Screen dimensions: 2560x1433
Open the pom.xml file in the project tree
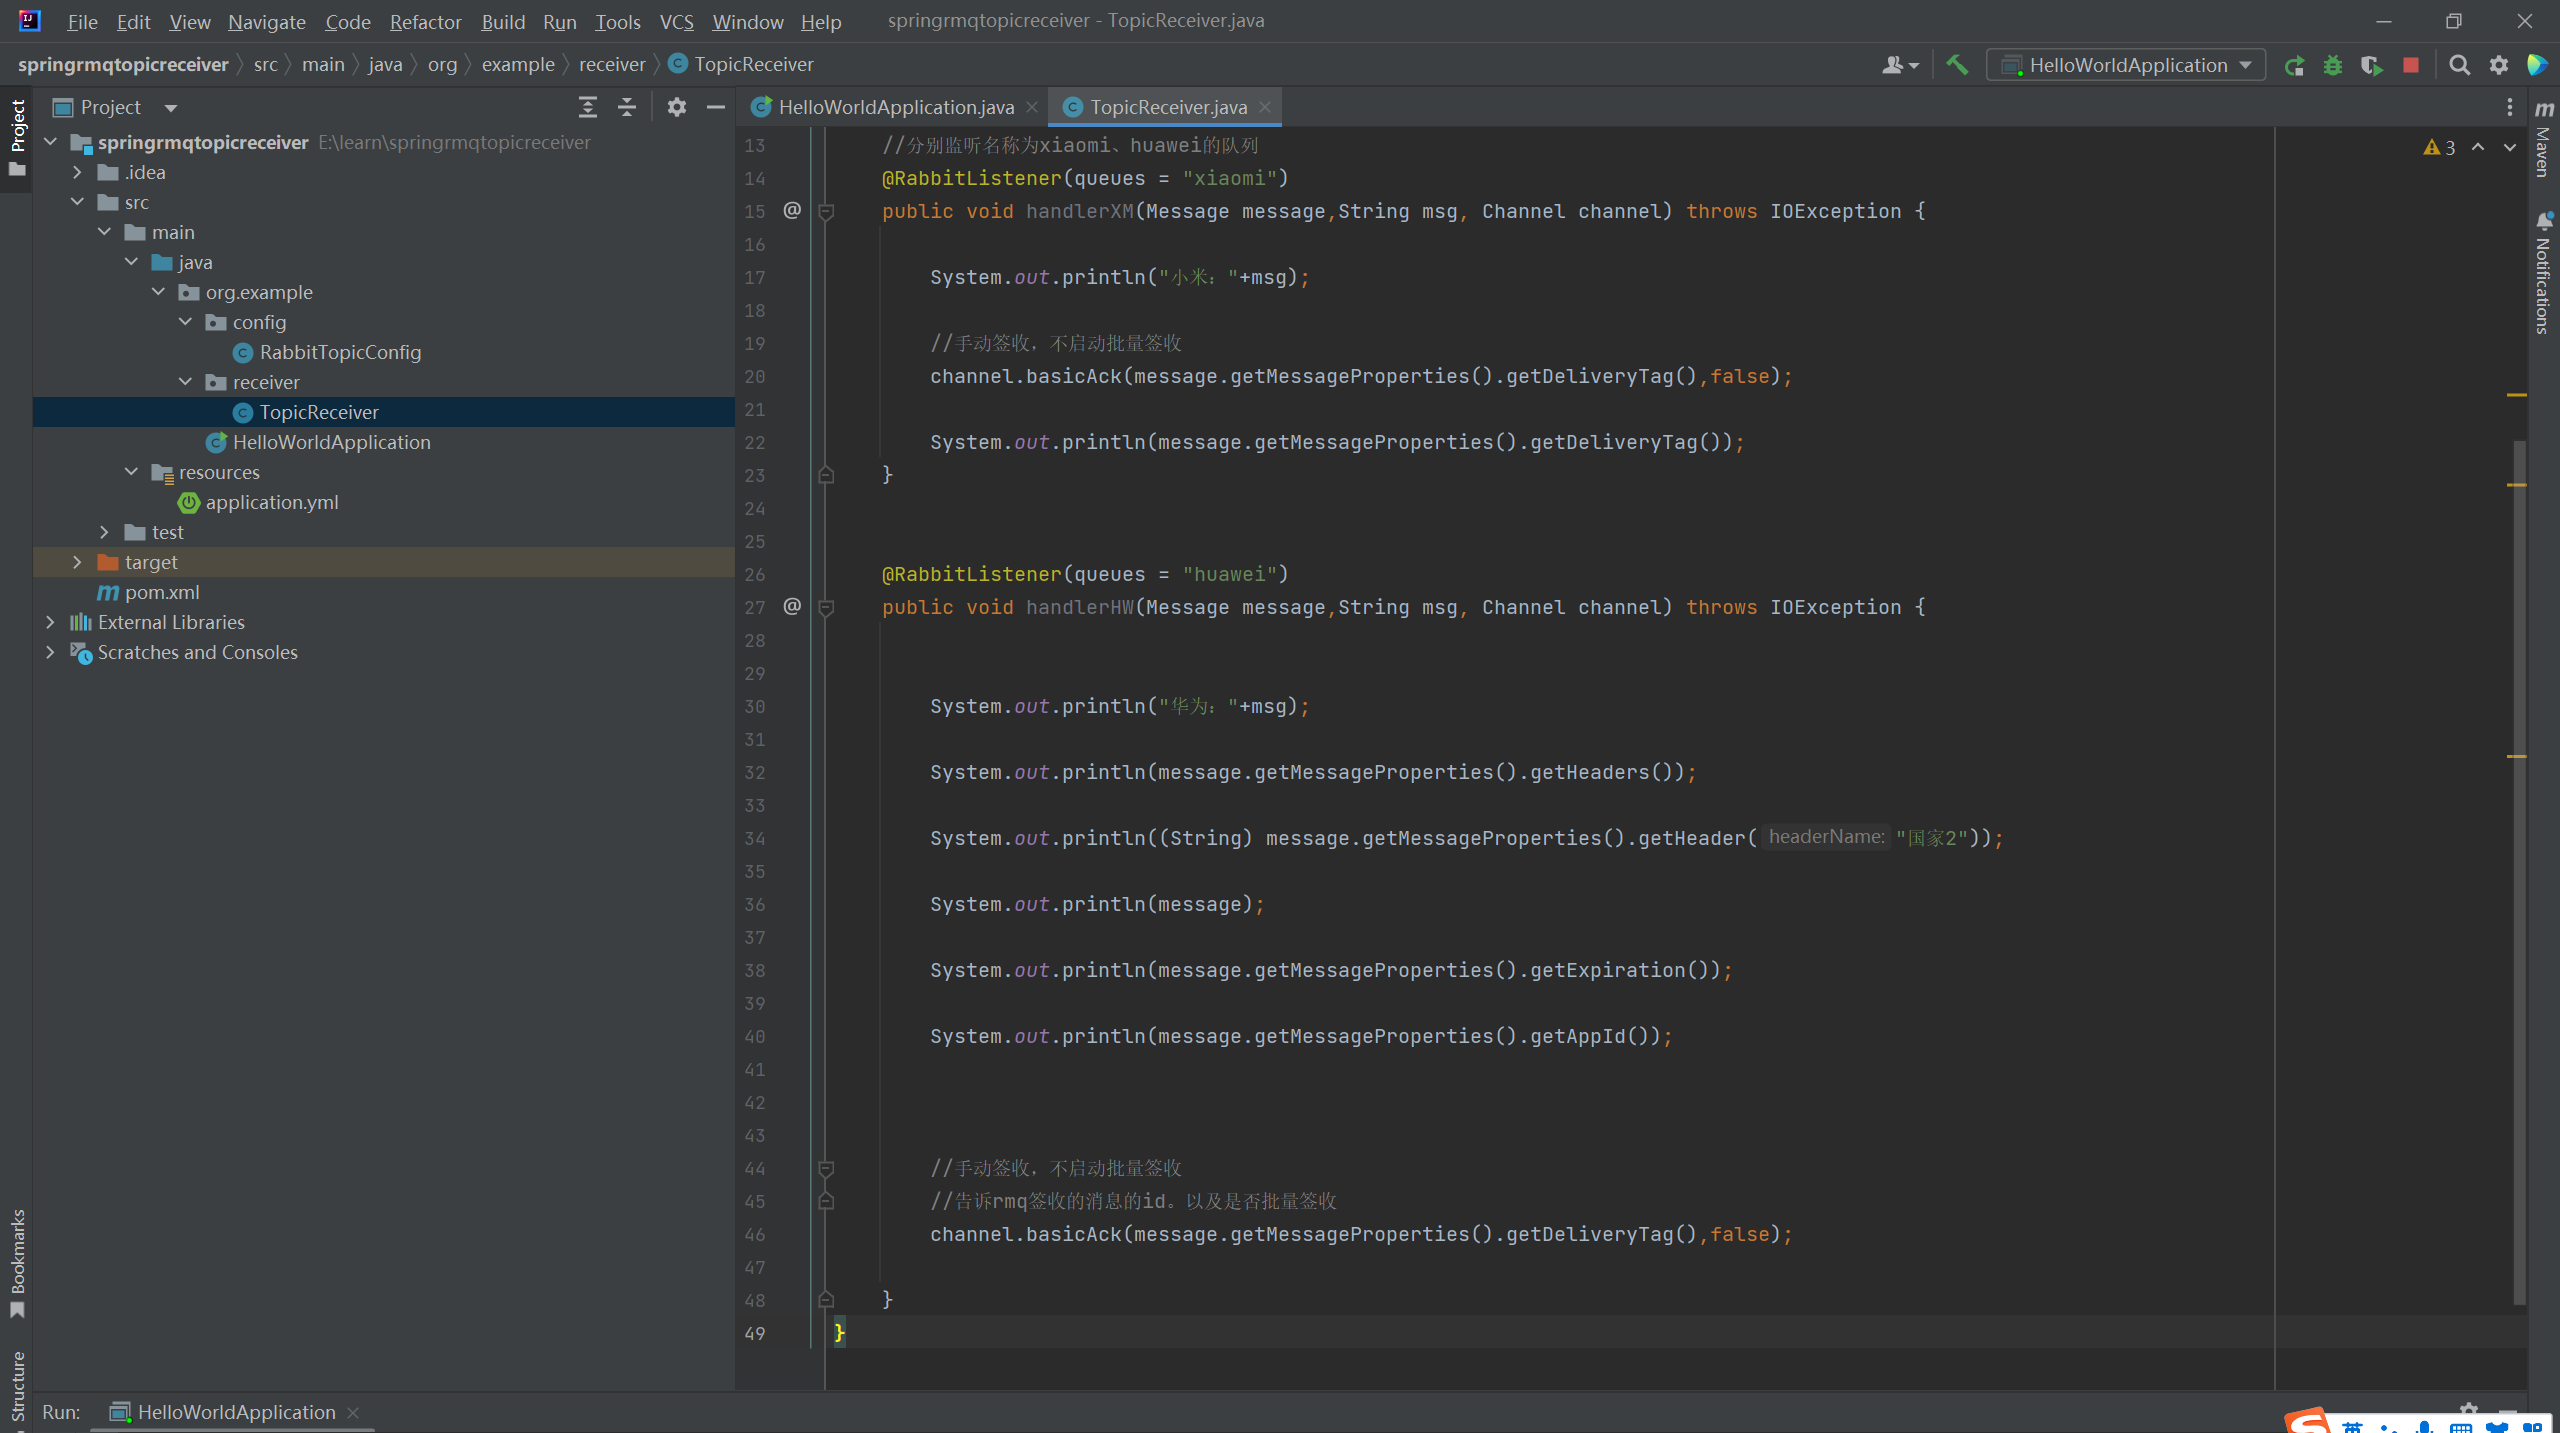point(162,592)
